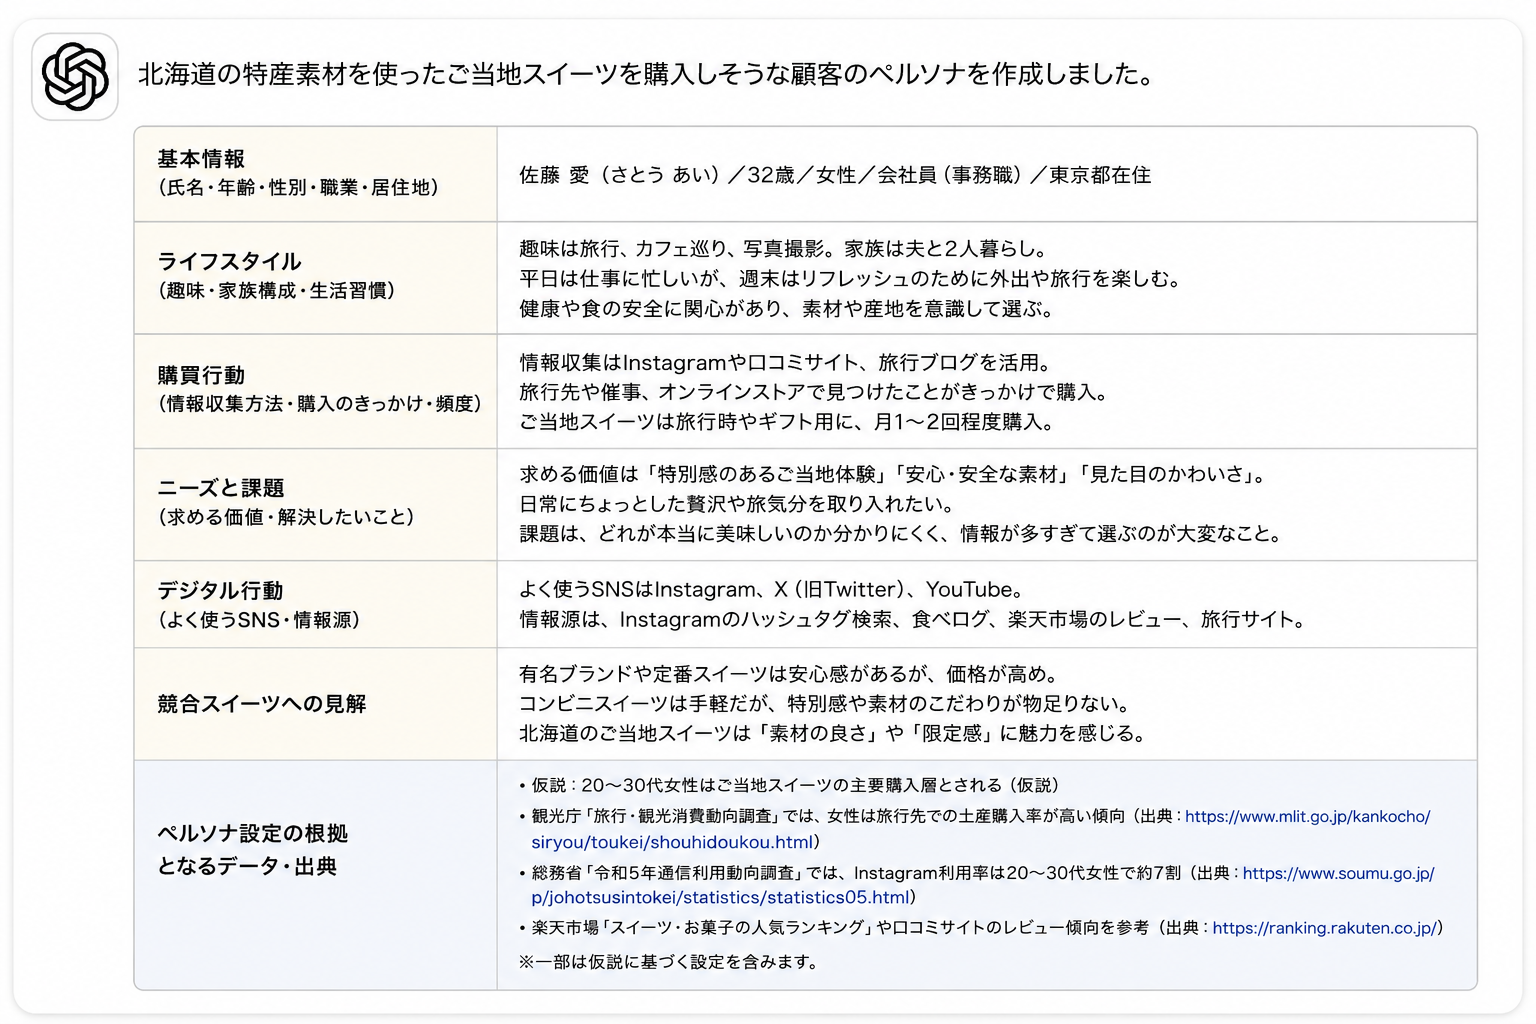Select the line 情報収集はInstagramや口コミサイト
Image resolution: width=1536 pixels, height=1024 pixels.
(x=785, y=363)
